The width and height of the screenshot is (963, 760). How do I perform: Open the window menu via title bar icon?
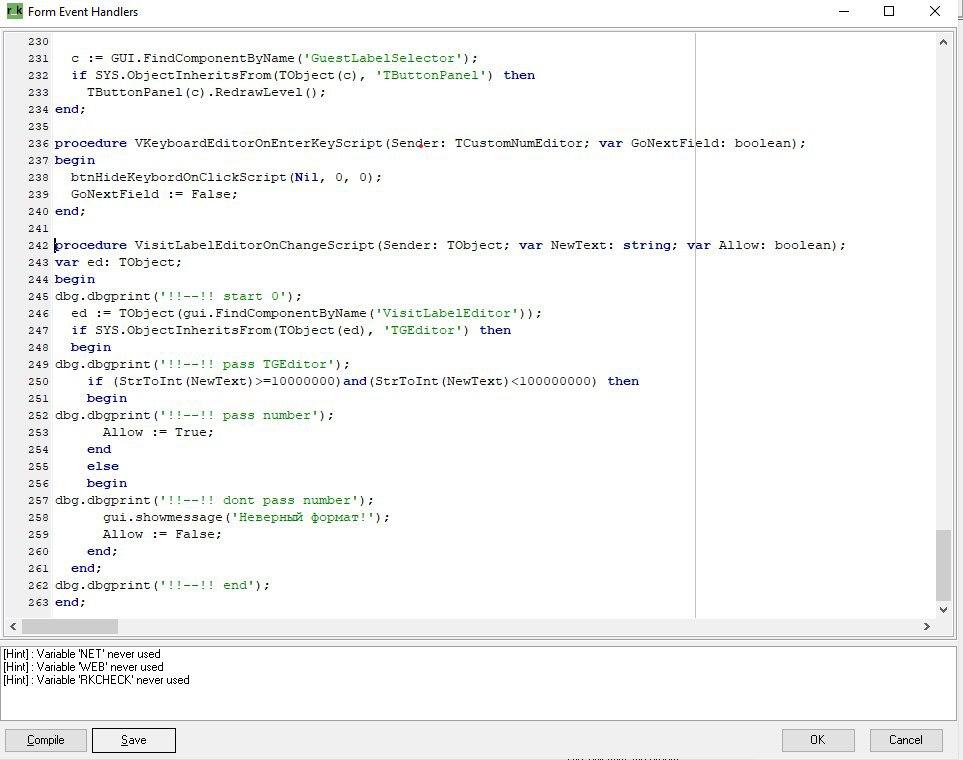(x=14, y=12)
